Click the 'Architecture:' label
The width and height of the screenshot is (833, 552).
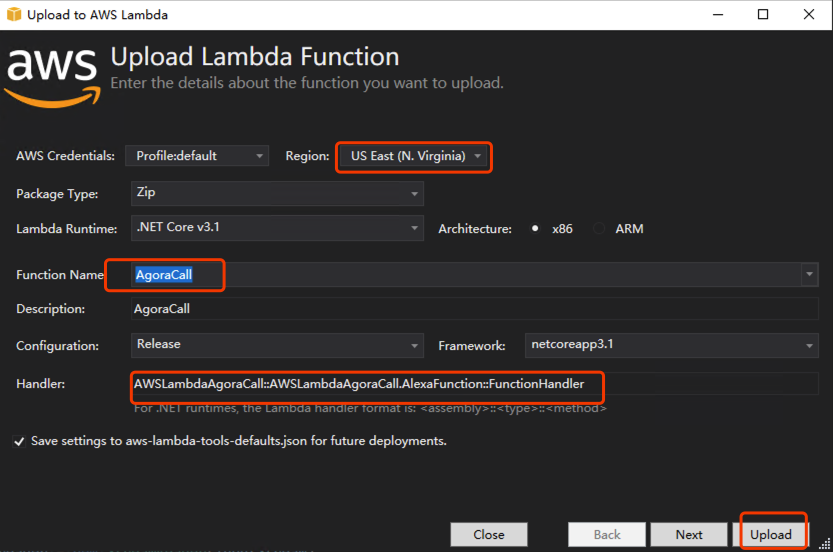tap(475, 229)
